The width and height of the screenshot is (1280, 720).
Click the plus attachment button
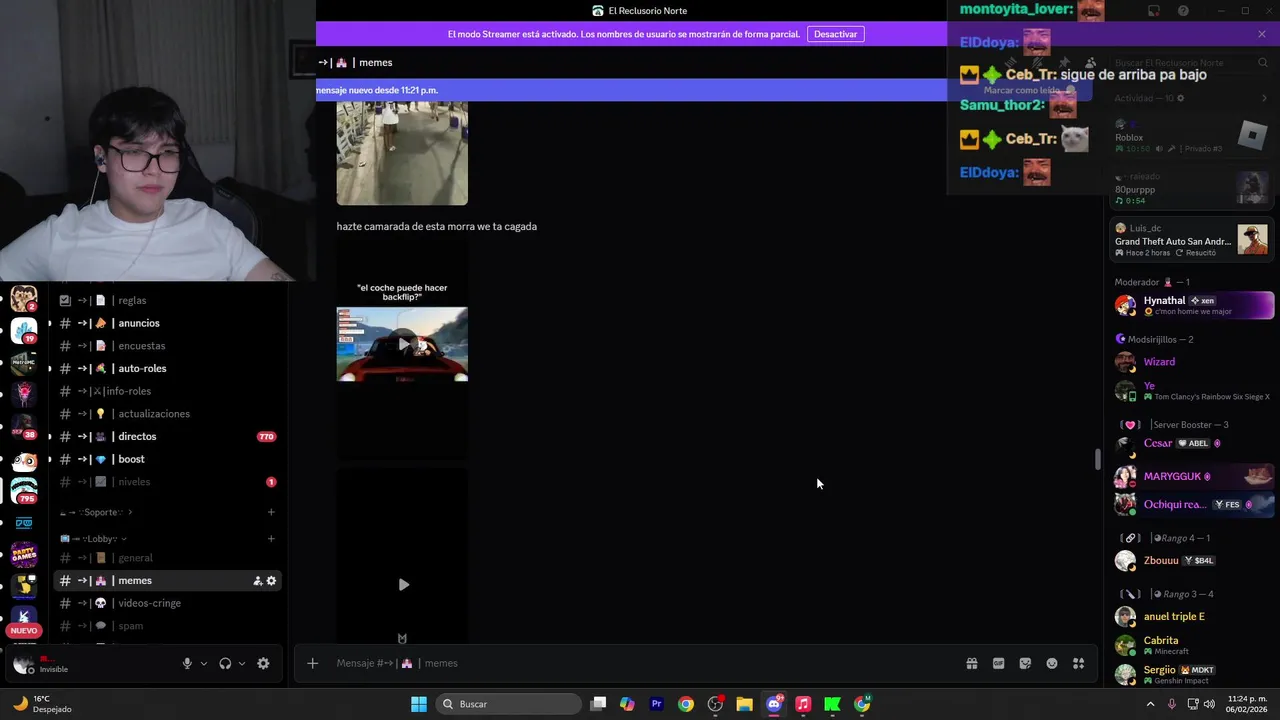pyautogui.click(x=313, y=663)
